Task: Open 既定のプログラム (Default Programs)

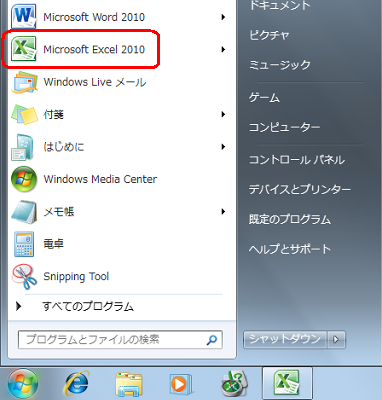Action: (x=290, y=219)
